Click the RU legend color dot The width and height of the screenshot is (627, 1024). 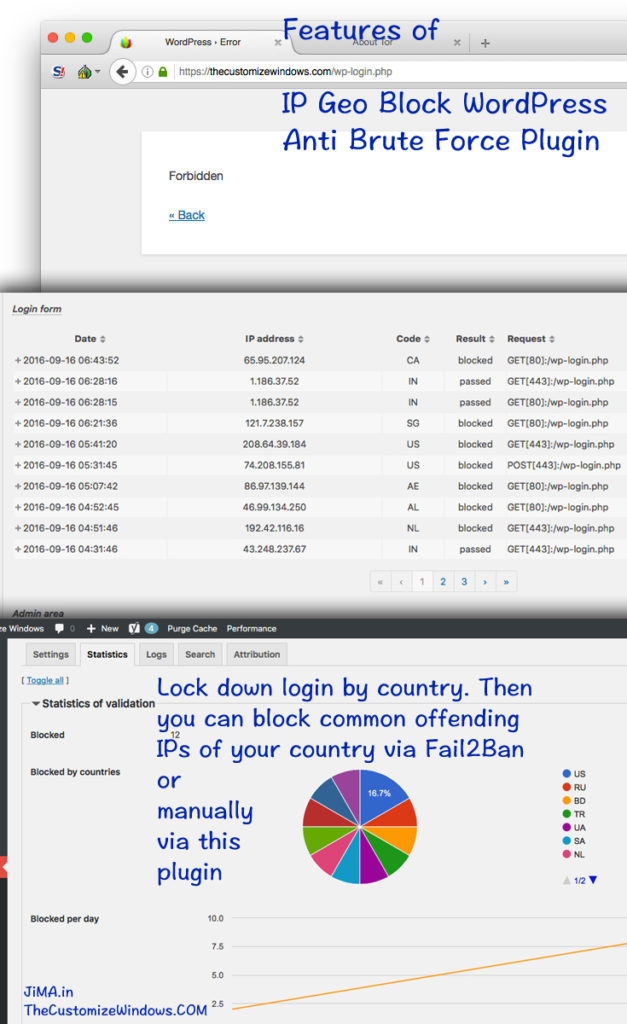point(567,787)
